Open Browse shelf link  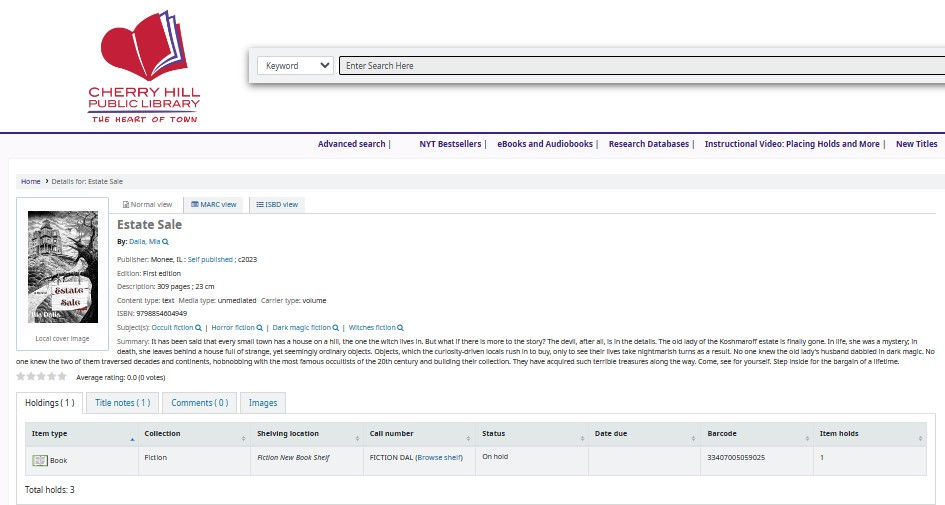click(x=439, y=457)
